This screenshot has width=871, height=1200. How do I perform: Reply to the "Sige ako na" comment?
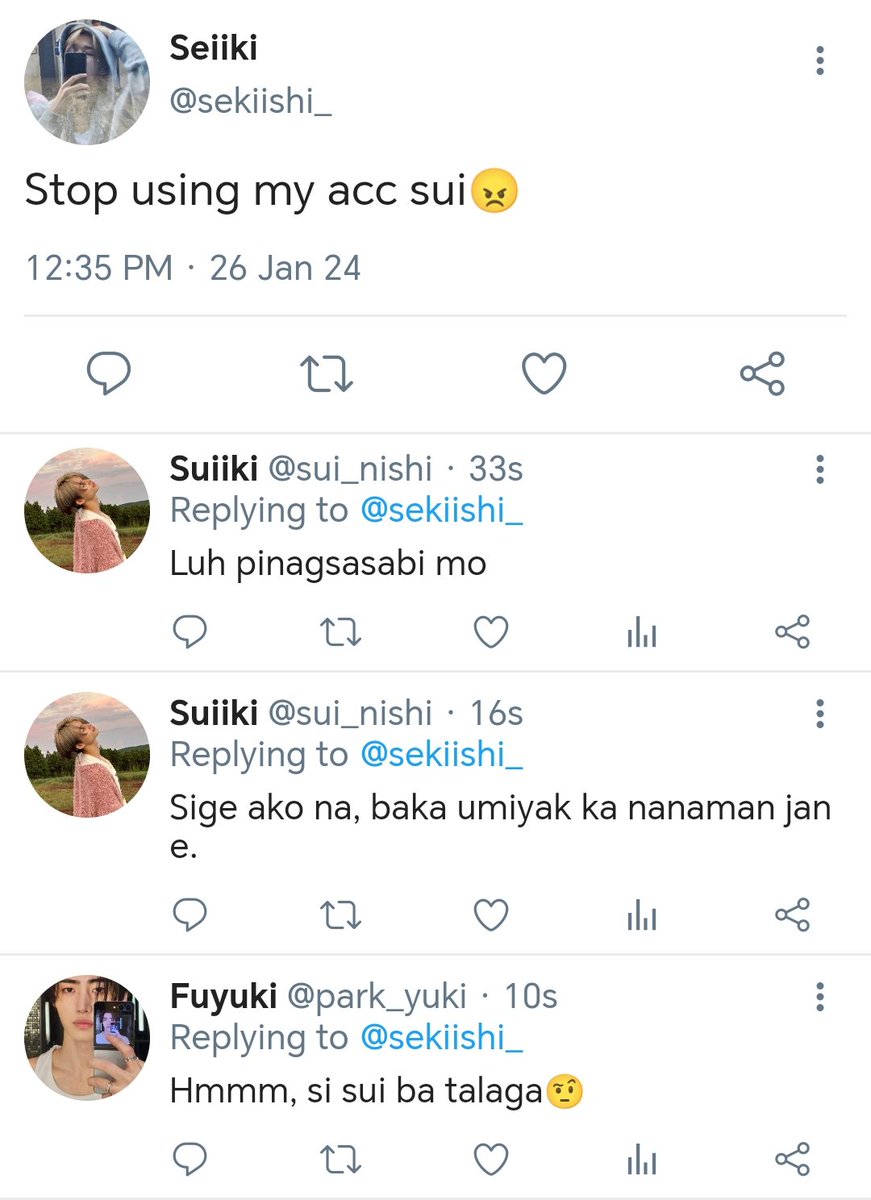coord(189,915)
